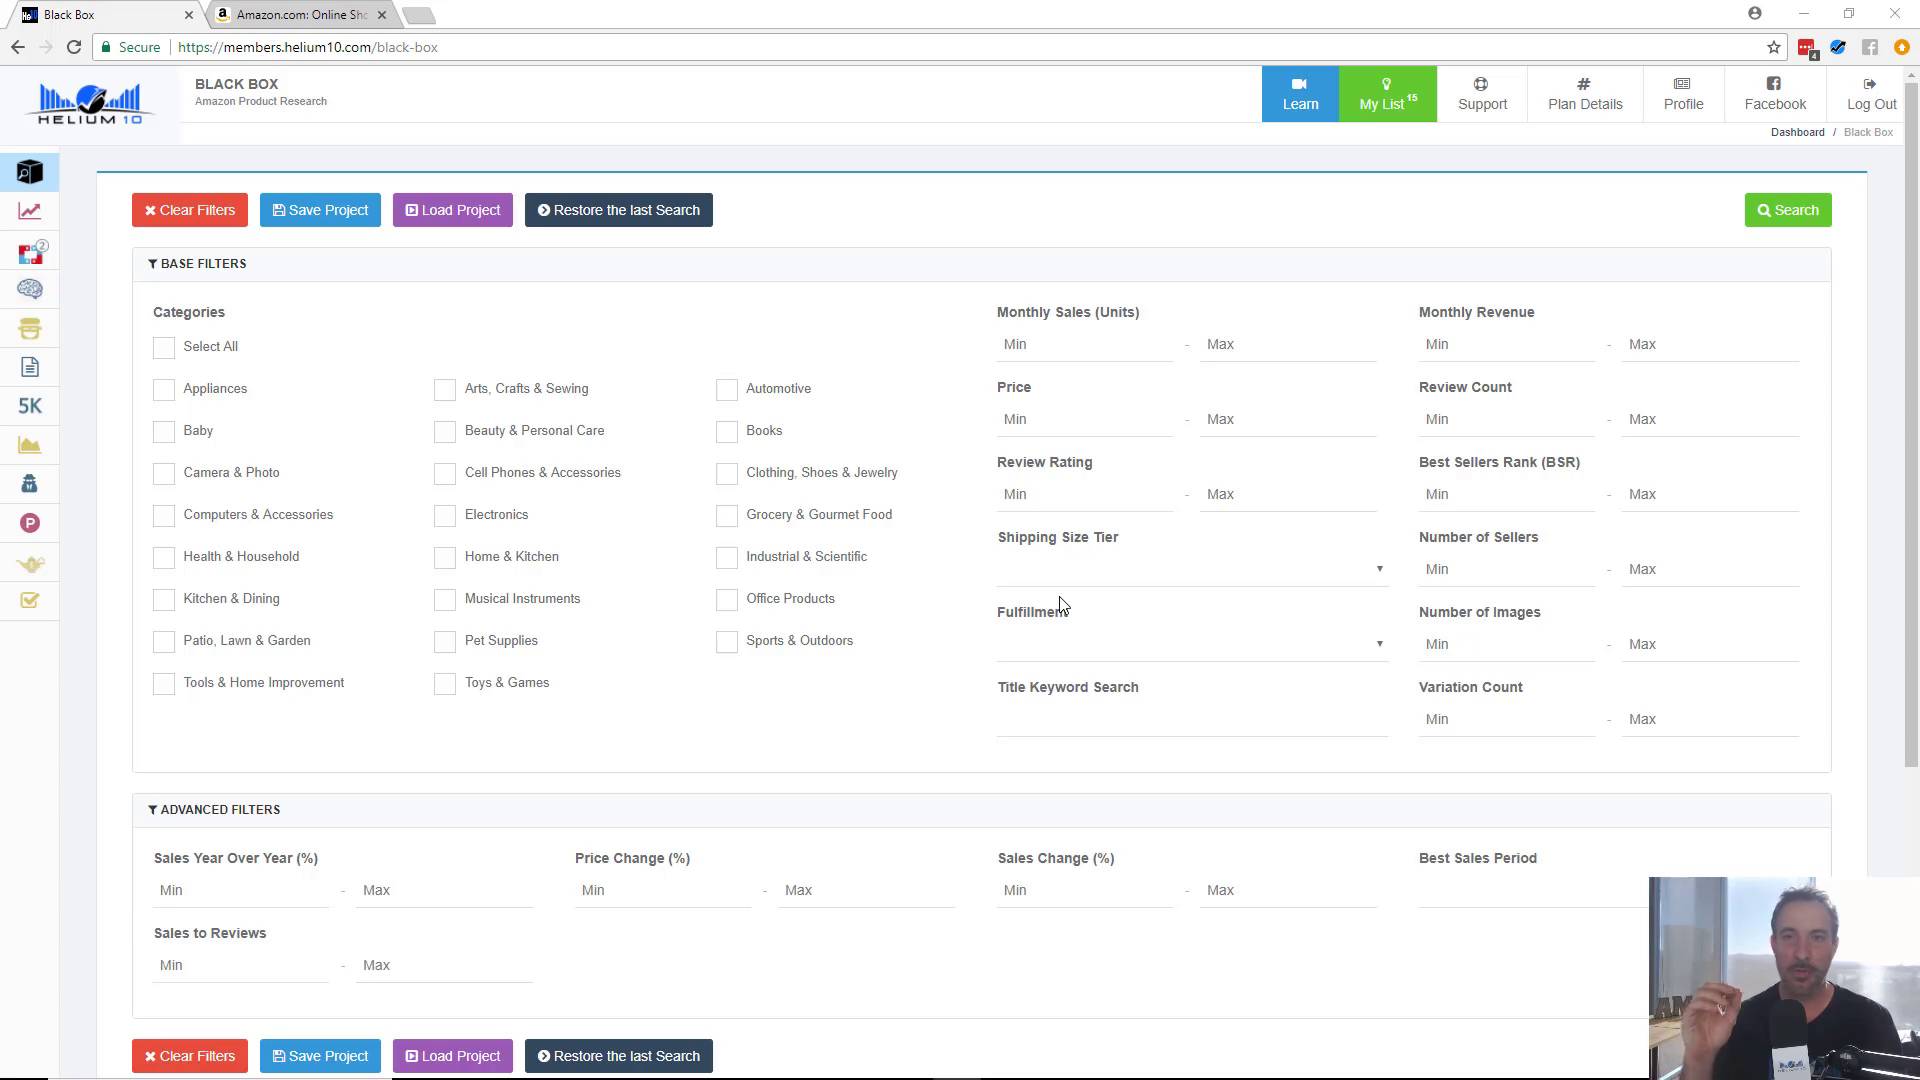Go to Support
This screenshot has width=1920, height=1080.
coord(1482,94)
